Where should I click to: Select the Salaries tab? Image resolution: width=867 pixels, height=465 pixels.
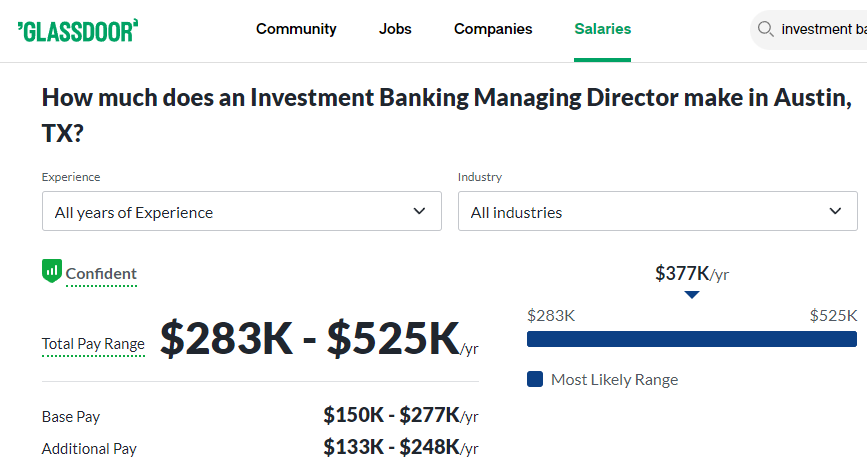click(x=602, y=29)
